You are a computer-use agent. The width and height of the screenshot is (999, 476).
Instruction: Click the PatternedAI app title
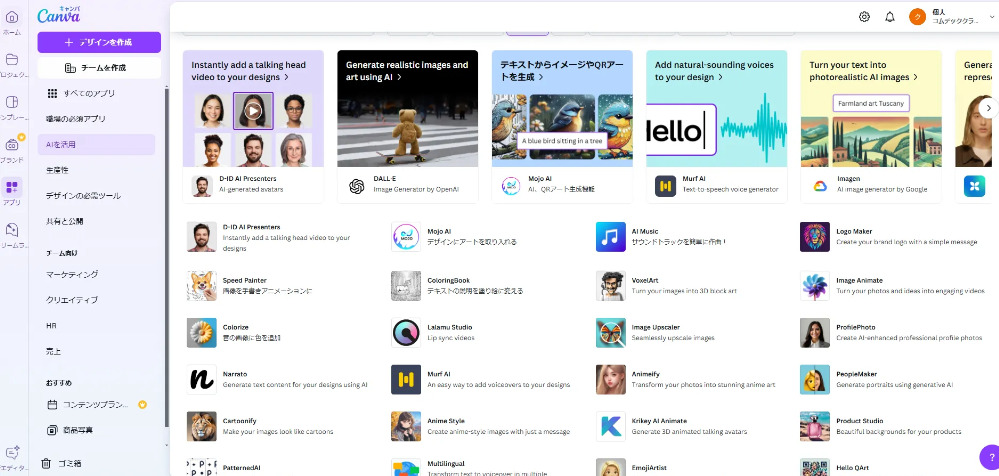pyautogui.click(x=242, y=468)
